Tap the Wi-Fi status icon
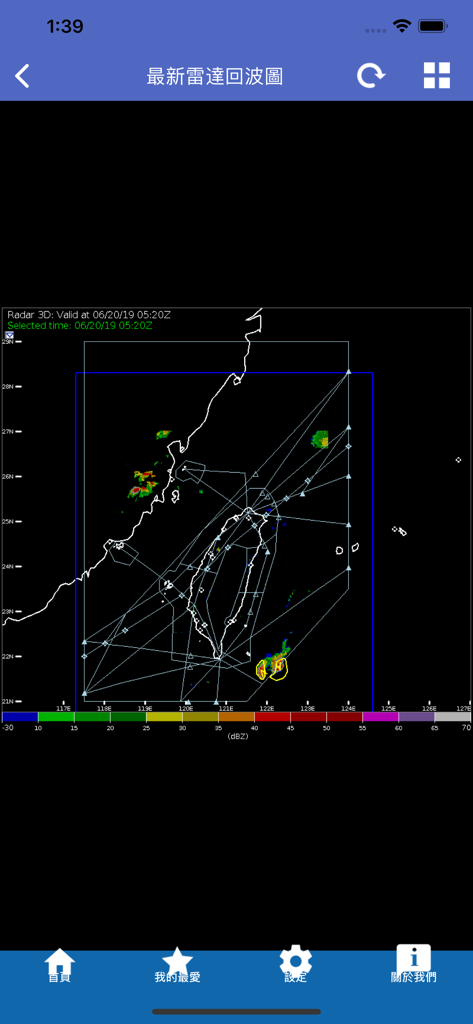 [x=402, y=26]
